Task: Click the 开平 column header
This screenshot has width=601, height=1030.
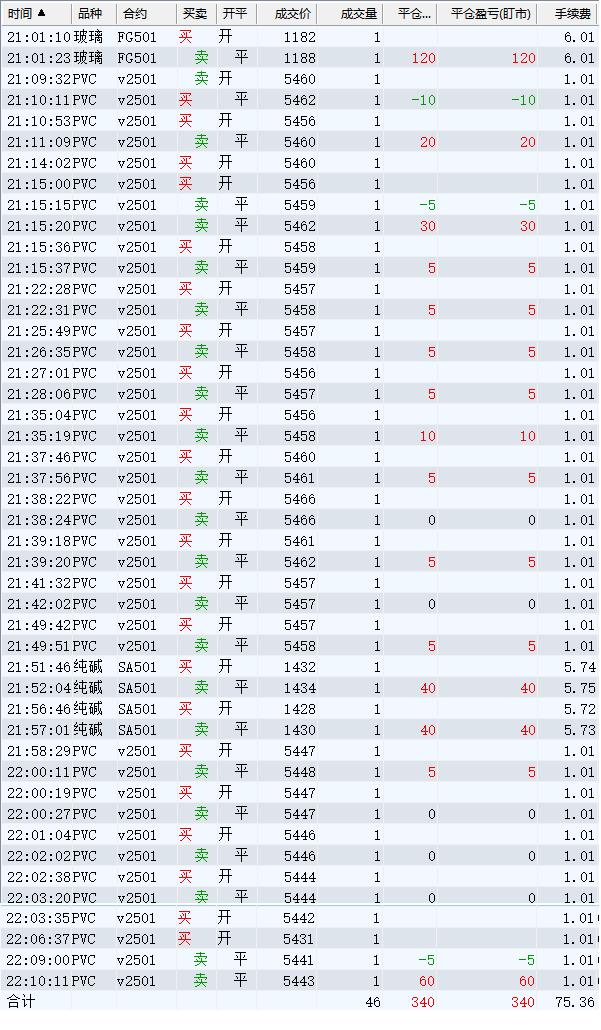Action: point(233,13)
